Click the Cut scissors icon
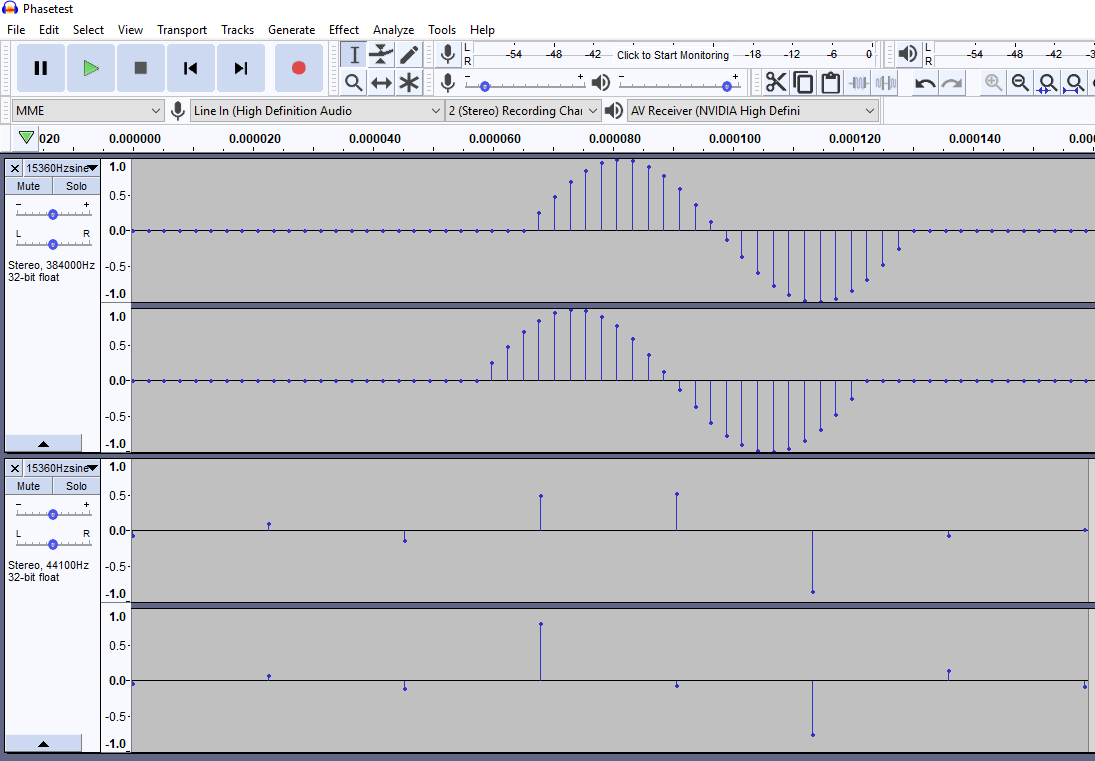This screenshot has height=761, width=1095. (776, 83)
